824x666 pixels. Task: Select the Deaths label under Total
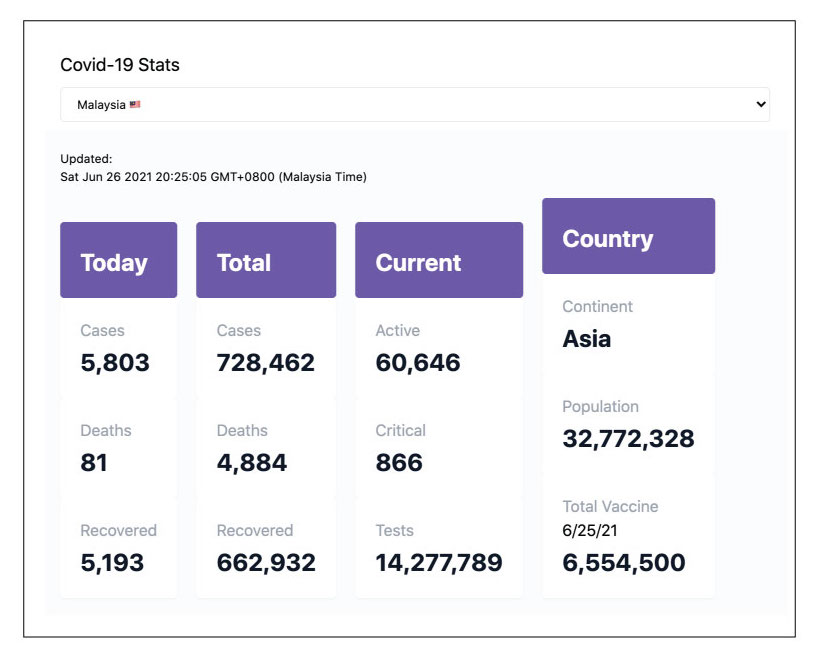coord(242,431)
